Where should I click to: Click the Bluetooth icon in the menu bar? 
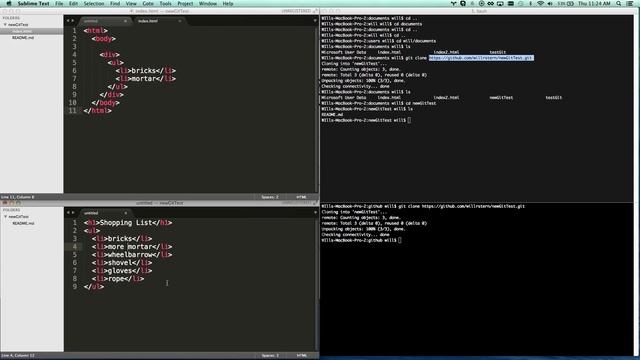[531, 3]
